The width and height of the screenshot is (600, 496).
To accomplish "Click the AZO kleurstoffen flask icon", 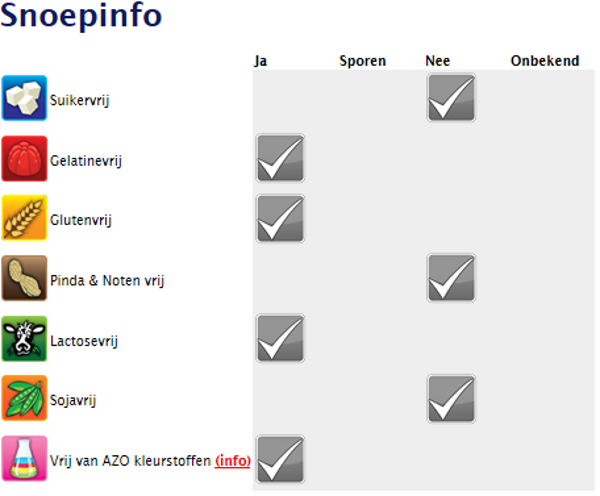I will click(24, 460).
